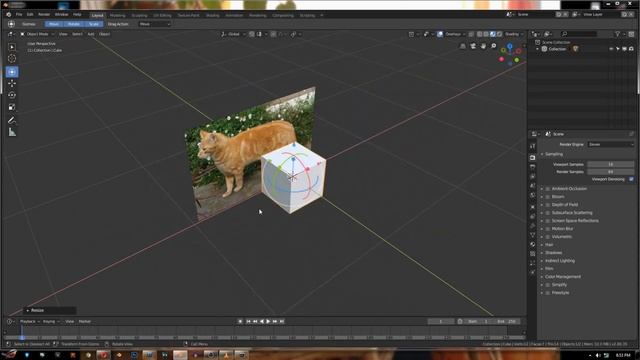This screenshot has width=640, height=360.
Task: Select the Annotate pencil tool
Action: 12,120
